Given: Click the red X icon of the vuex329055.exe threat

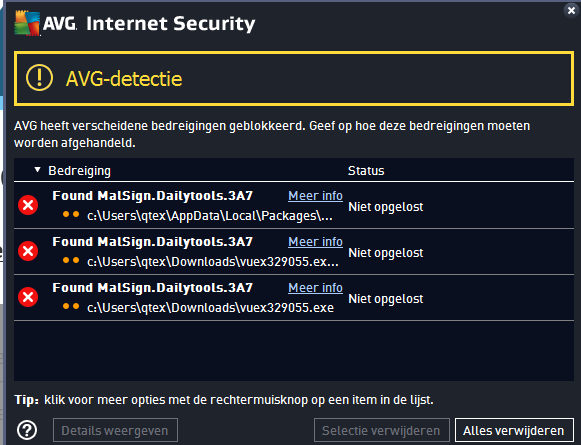Looking at the screenshot, I should (28, 297).
